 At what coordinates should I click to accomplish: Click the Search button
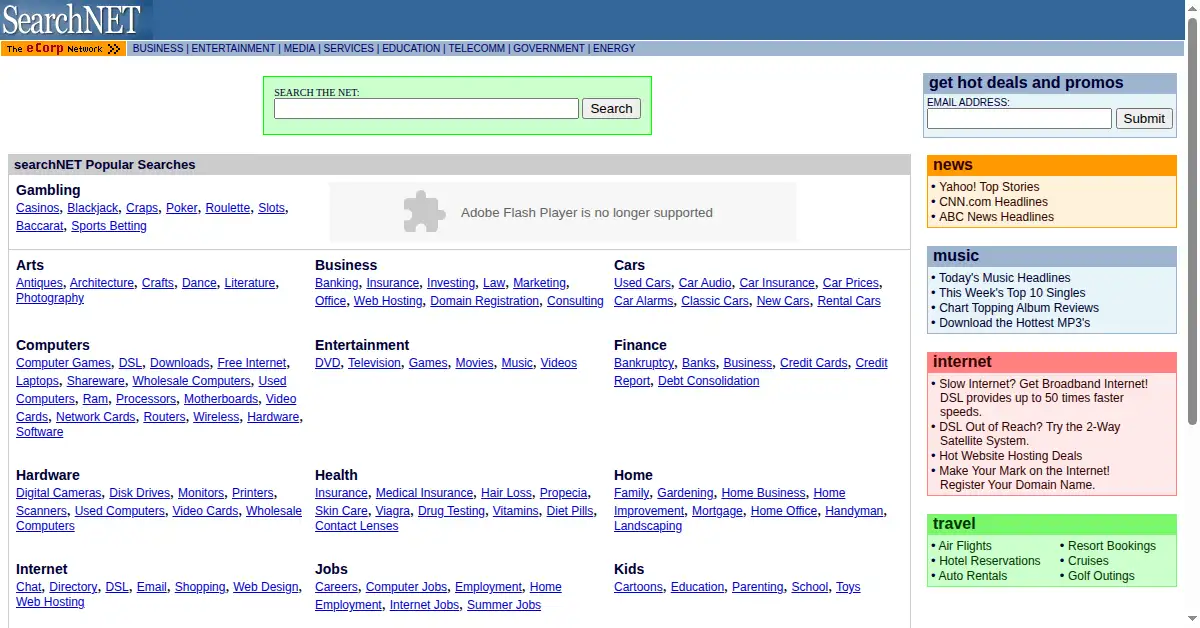pyautogui.click(x=611, y=108)
